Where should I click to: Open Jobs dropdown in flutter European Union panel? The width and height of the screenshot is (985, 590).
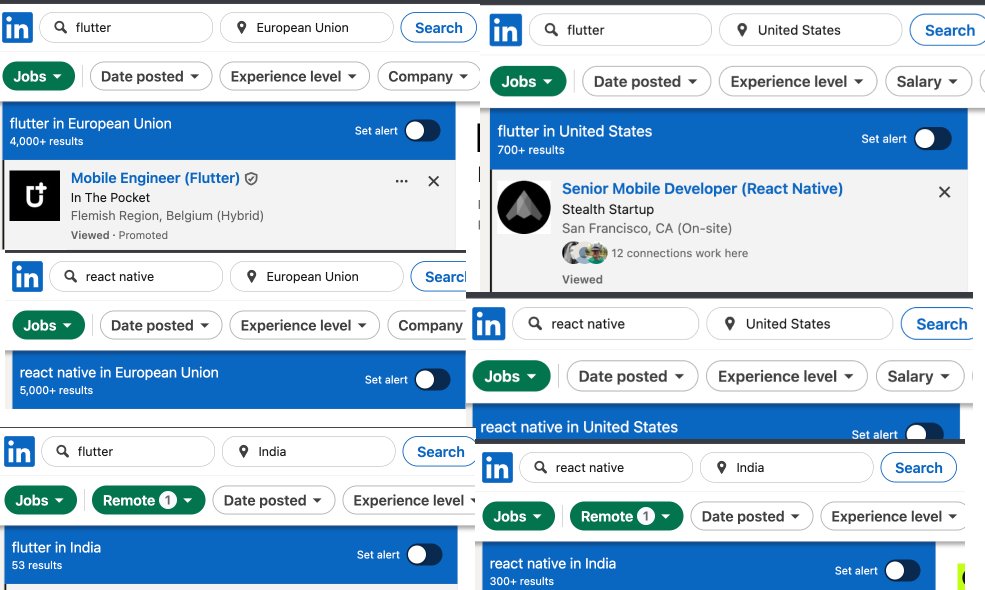click(x=38, y=77)
